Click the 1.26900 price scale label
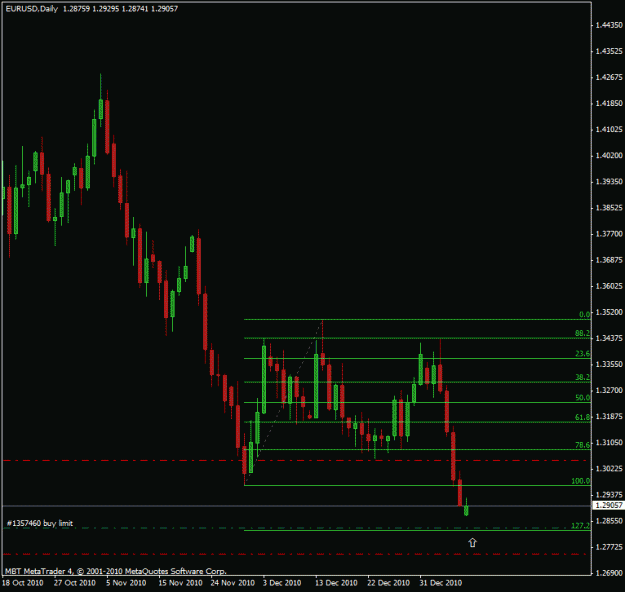The width and height of the screenshot is (625, 592). 609,573
